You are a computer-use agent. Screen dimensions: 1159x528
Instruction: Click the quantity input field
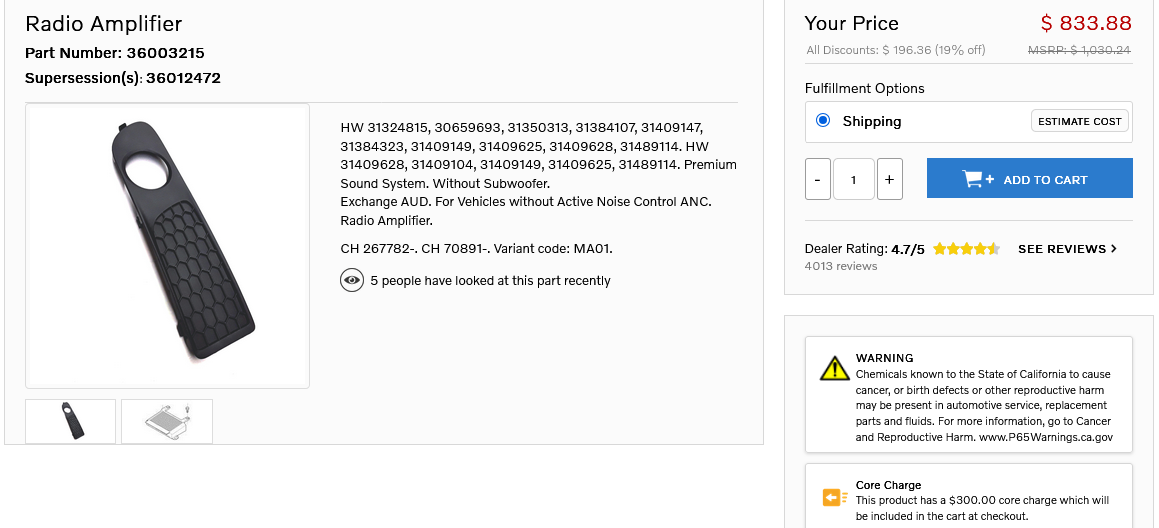(x=853, y=180)
